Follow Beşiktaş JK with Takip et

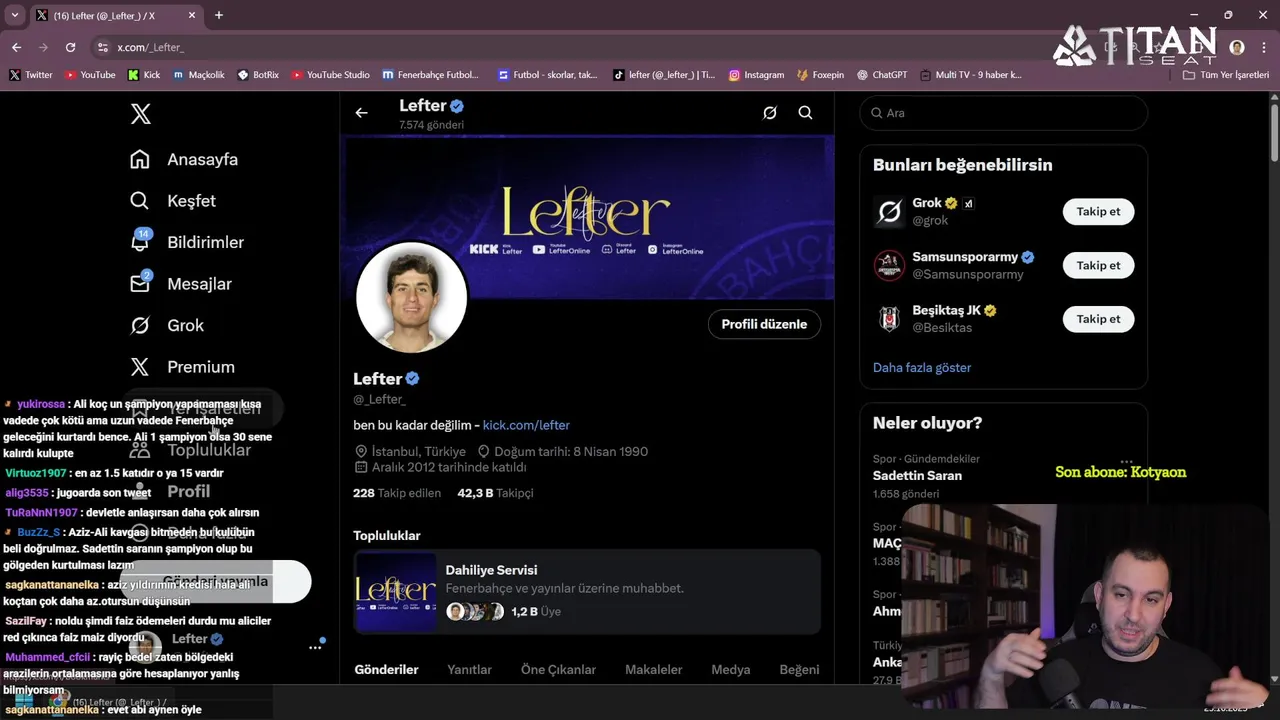point(1098,319)
